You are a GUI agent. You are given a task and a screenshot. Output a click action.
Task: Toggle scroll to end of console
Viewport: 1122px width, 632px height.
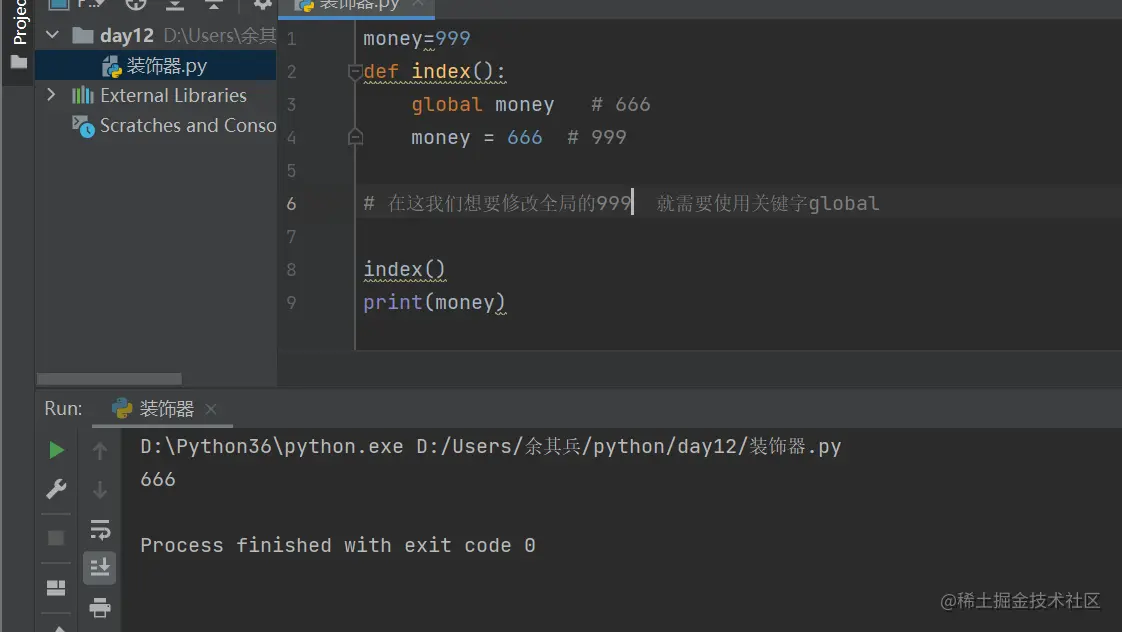(x=99, y=567)
